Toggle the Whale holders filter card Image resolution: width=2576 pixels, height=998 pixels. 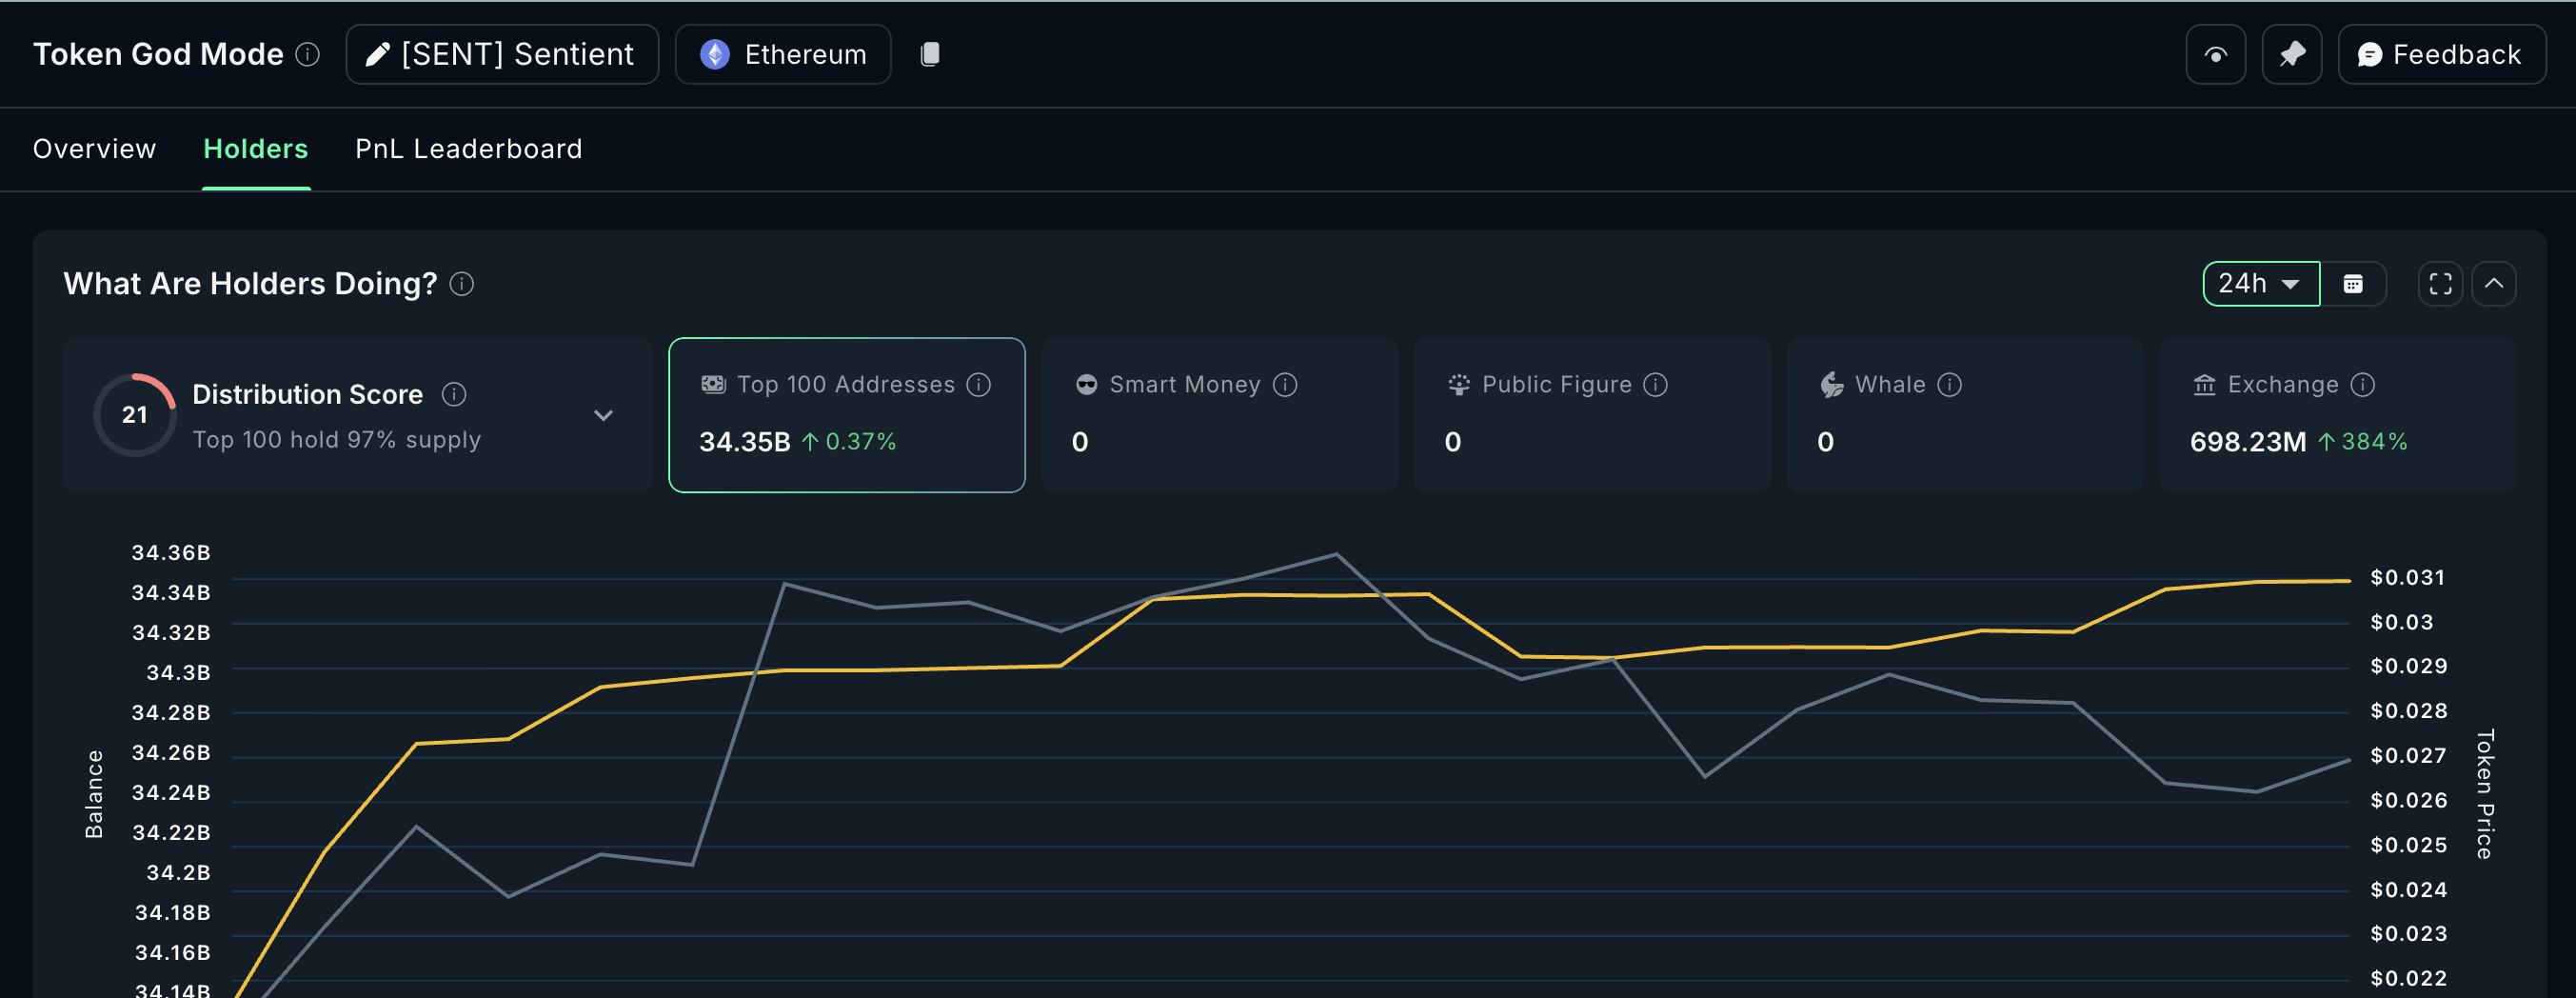pos(1964,415)
